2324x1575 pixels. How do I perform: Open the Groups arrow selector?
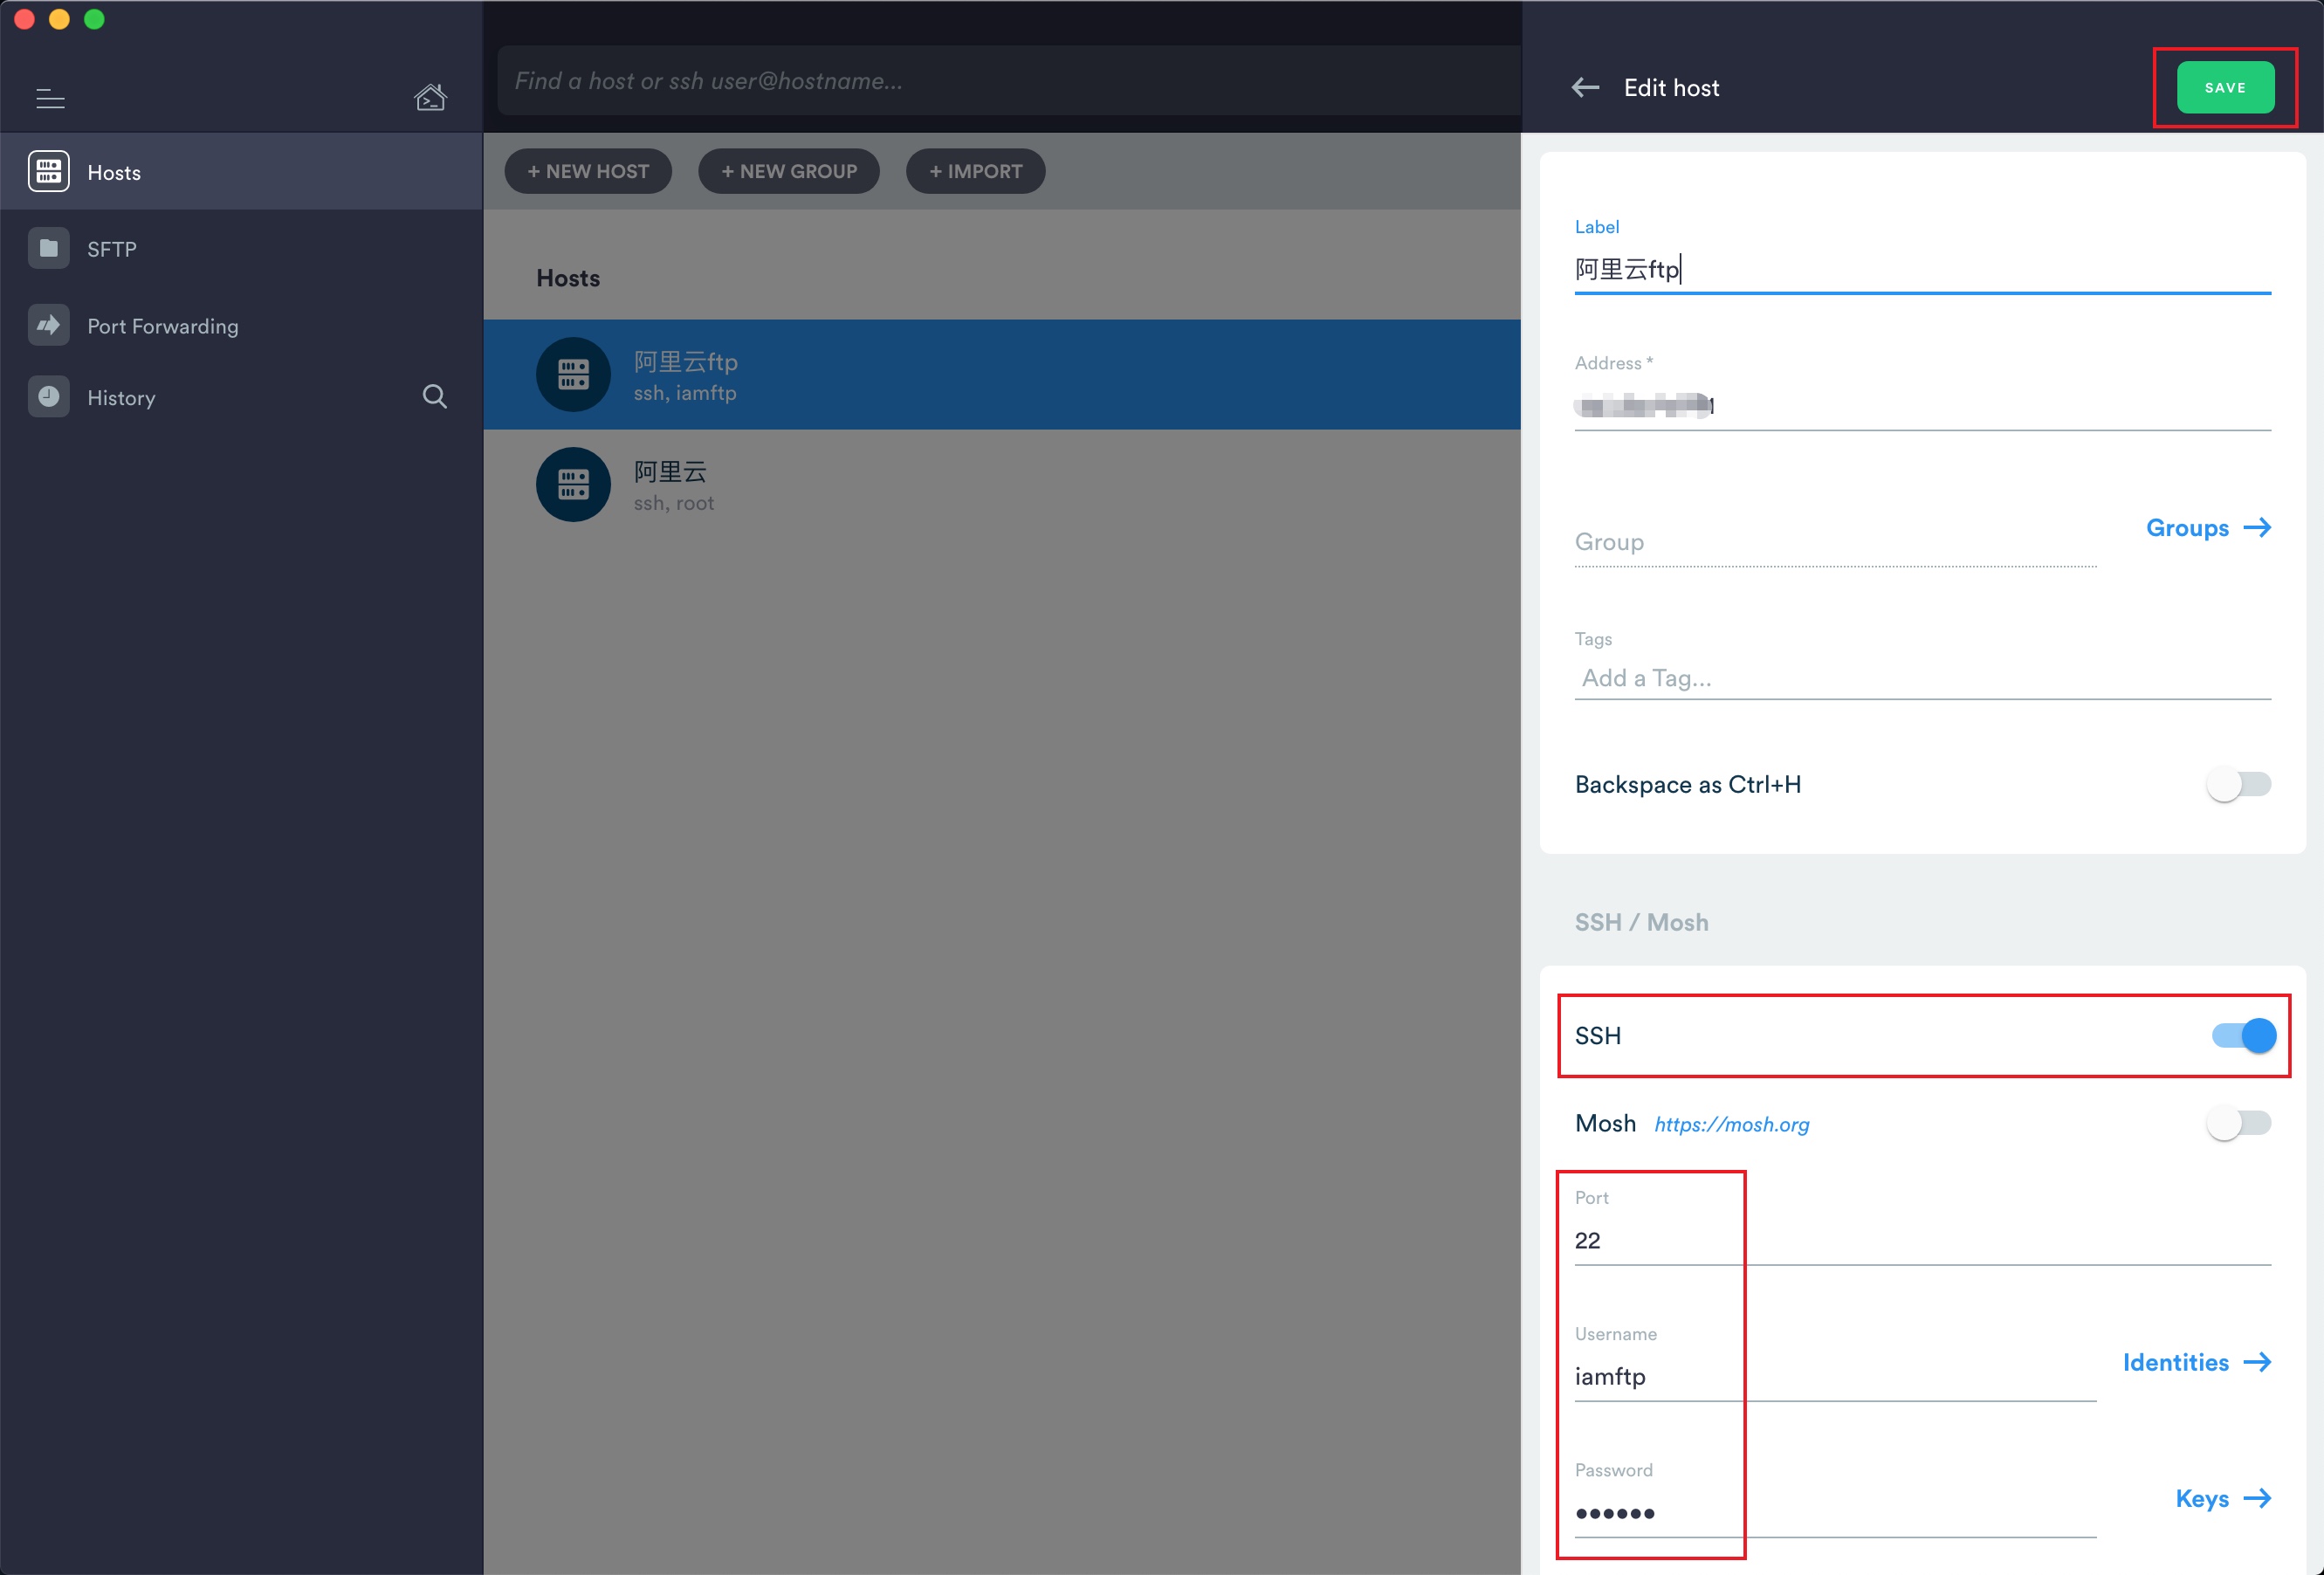tap(2208, 528)
